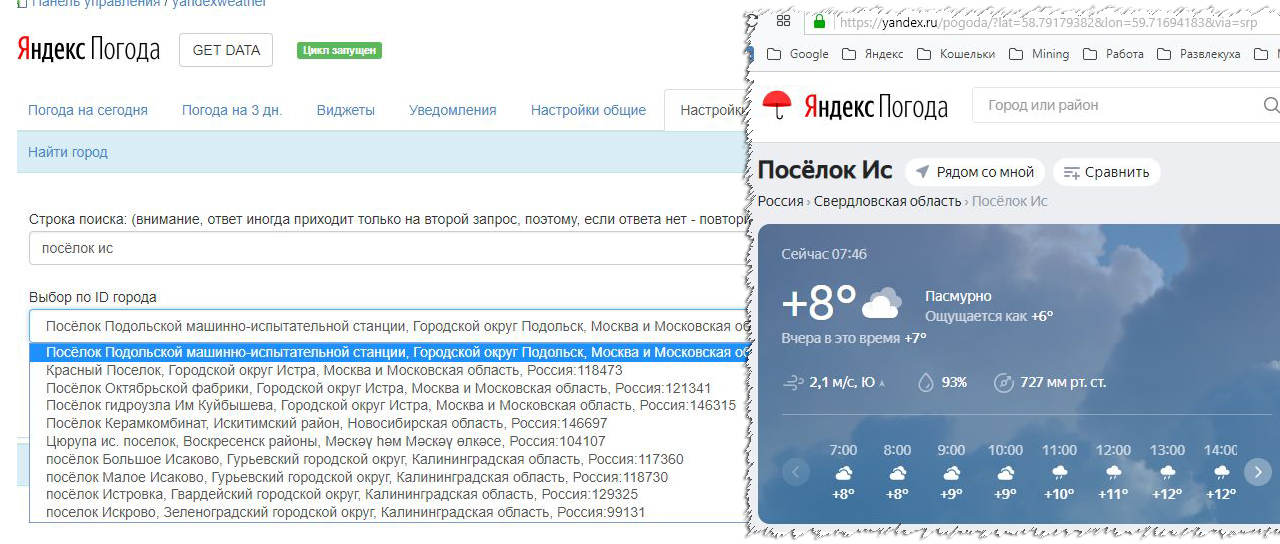This screenshot has width=1280, height=544.
Task: Click the humidity droplet icon
Action: [925, 382]
